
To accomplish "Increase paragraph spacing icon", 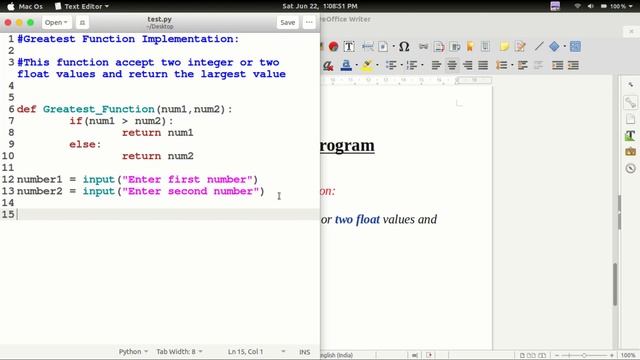I will (523, 65).
